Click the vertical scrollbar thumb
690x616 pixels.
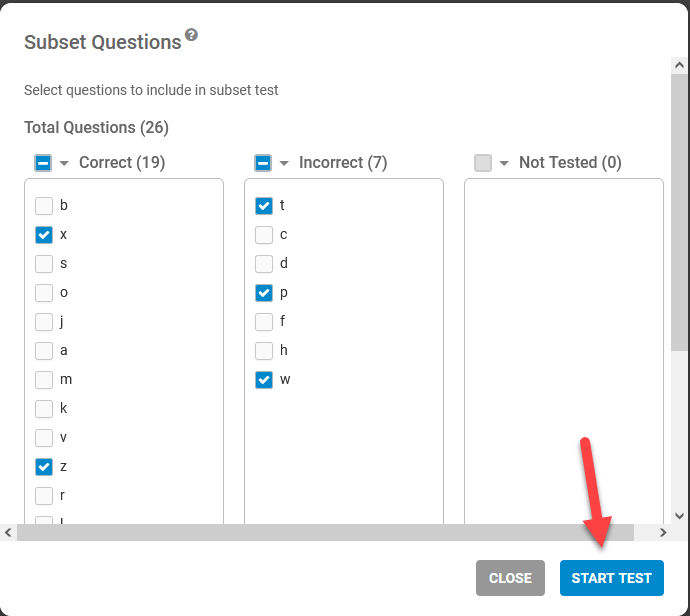point(679,212)
